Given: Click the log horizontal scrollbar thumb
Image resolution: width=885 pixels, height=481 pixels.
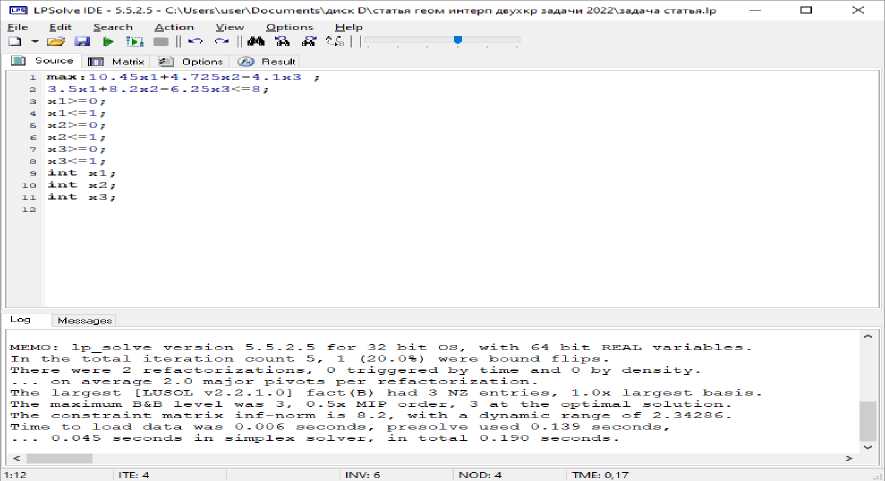Looking at the screenshot, I should click(59, 458).
